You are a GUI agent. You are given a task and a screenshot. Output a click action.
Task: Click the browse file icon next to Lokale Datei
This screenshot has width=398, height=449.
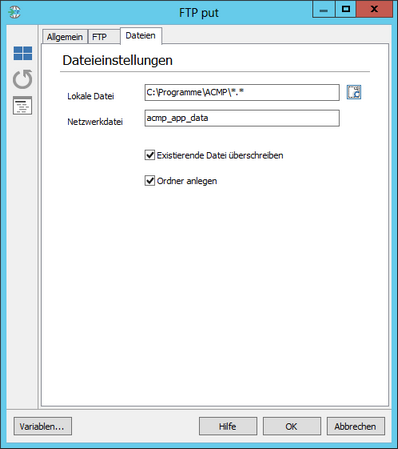pos(354,92)
